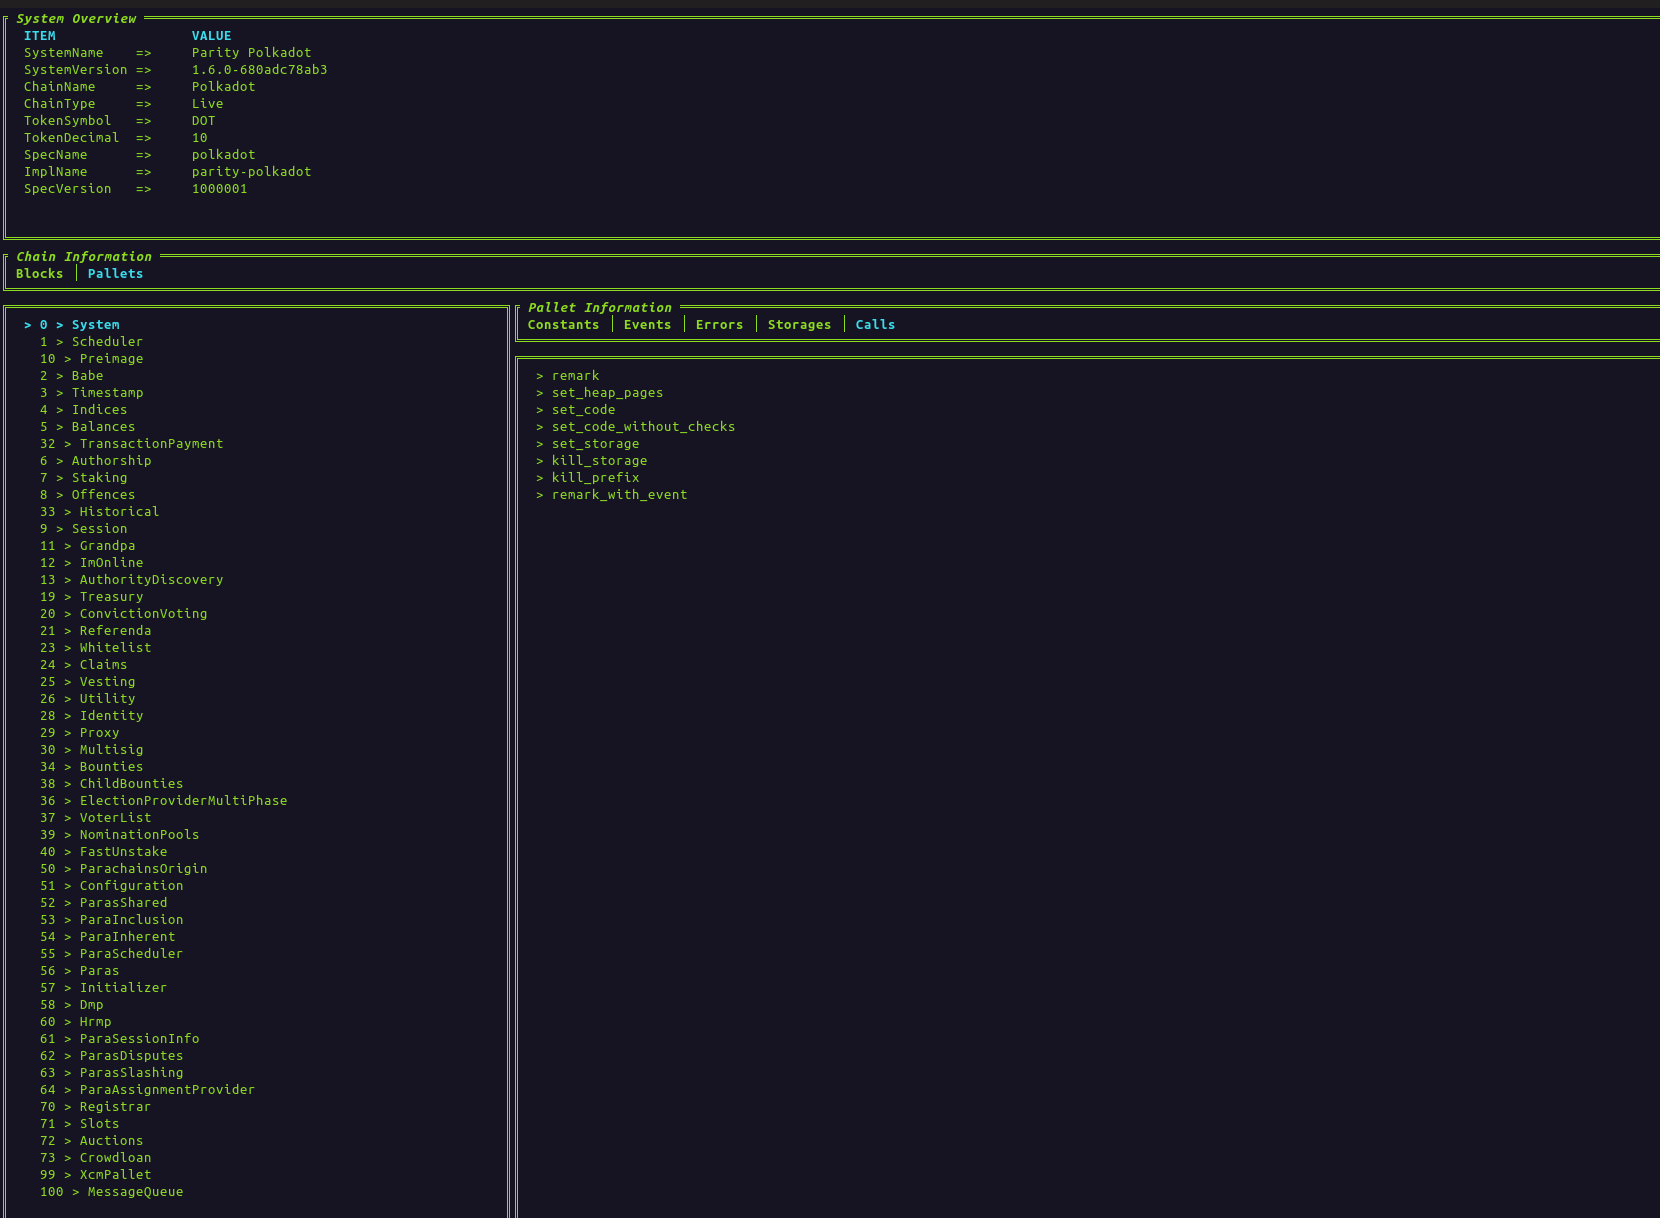Select the Authorship pallet
The width and height of the screenshot is (1660, 1218).
click(x=95, y=461)
